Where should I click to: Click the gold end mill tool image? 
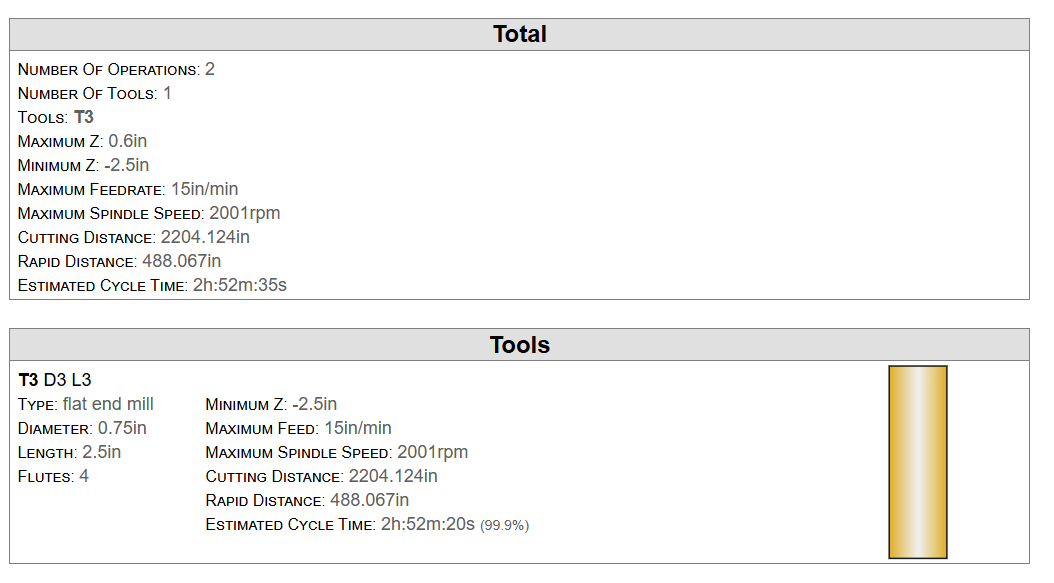tap(917, 462)
